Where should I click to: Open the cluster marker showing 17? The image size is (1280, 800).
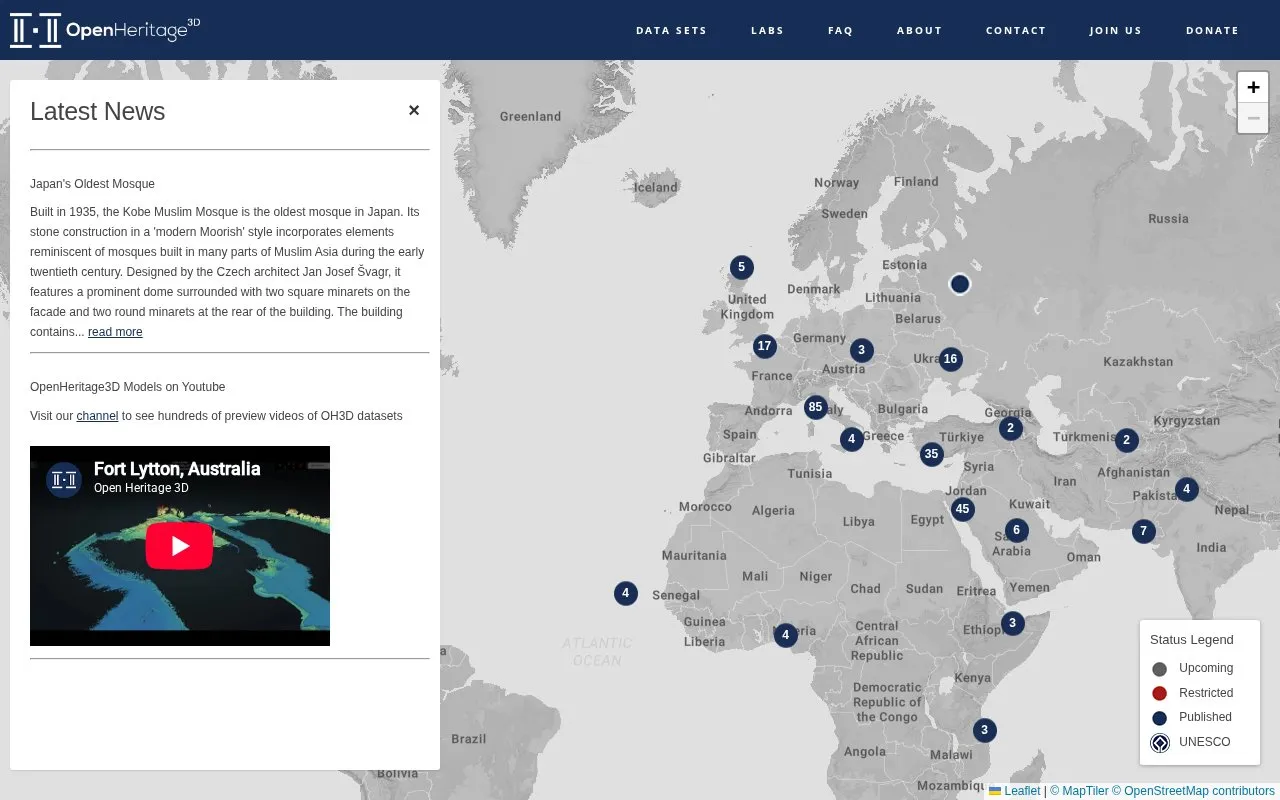[x=765, y=346]
